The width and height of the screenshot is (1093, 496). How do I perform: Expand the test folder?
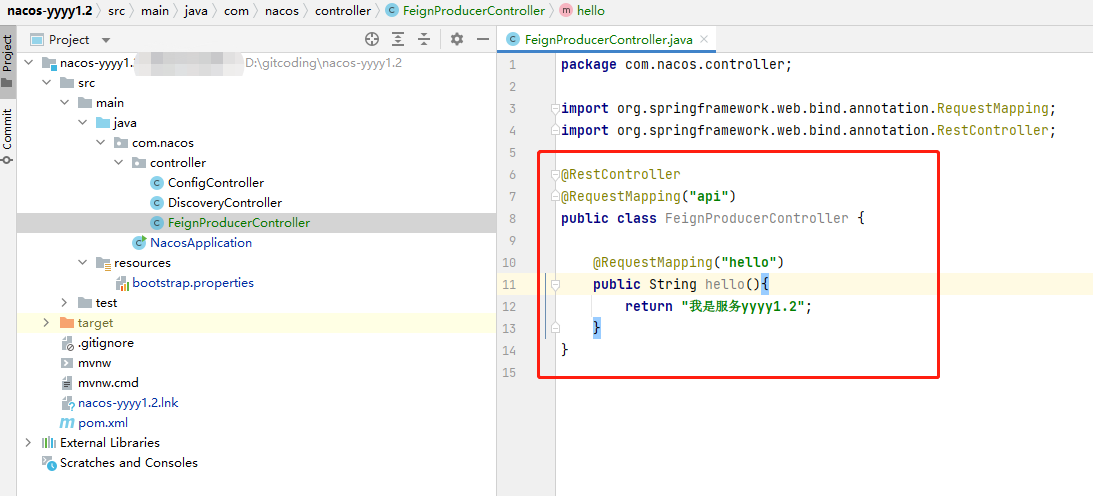tap(65, 303)
